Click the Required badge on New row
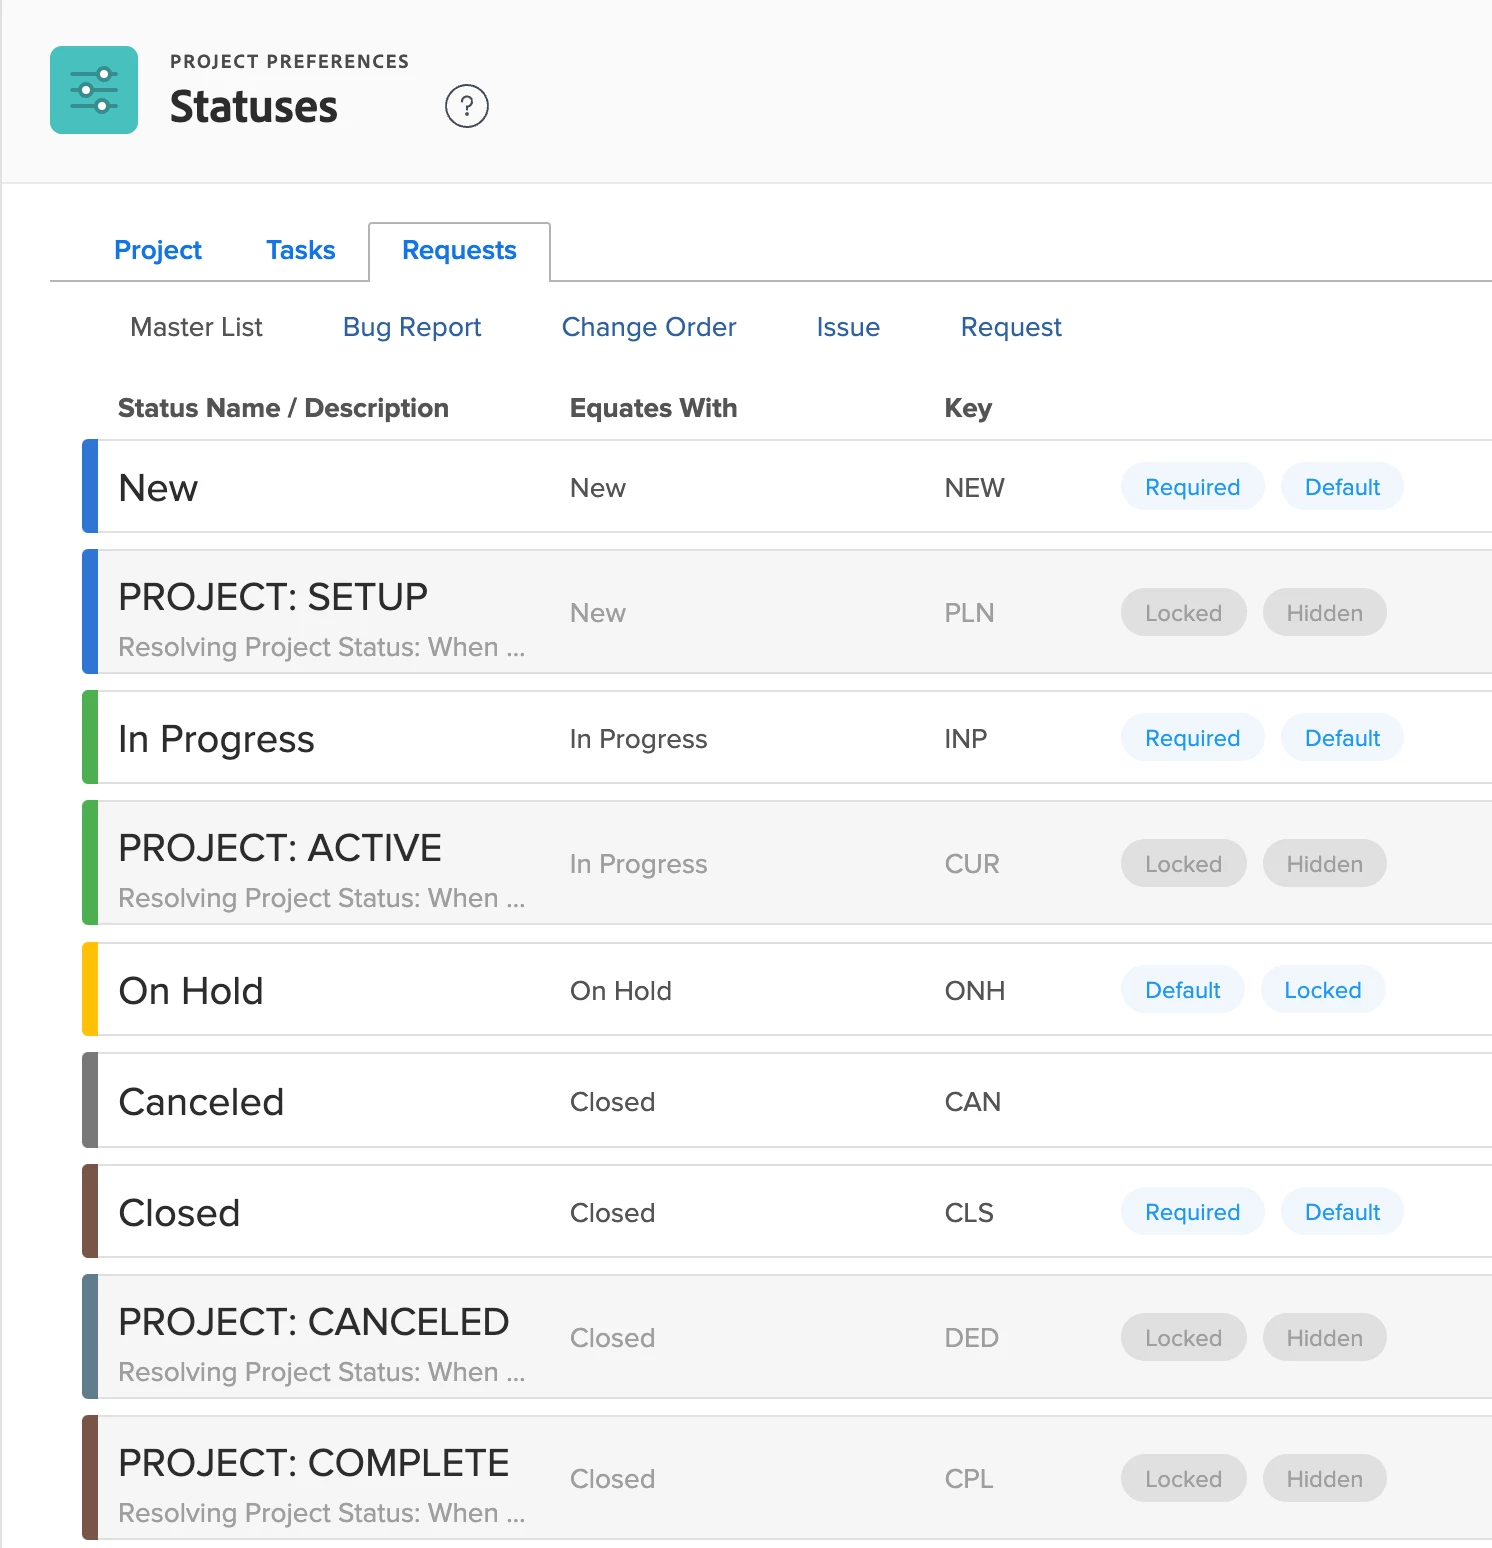Image resolution: width=1492 pixels, height=1548 pixels. coord(1192,487)
